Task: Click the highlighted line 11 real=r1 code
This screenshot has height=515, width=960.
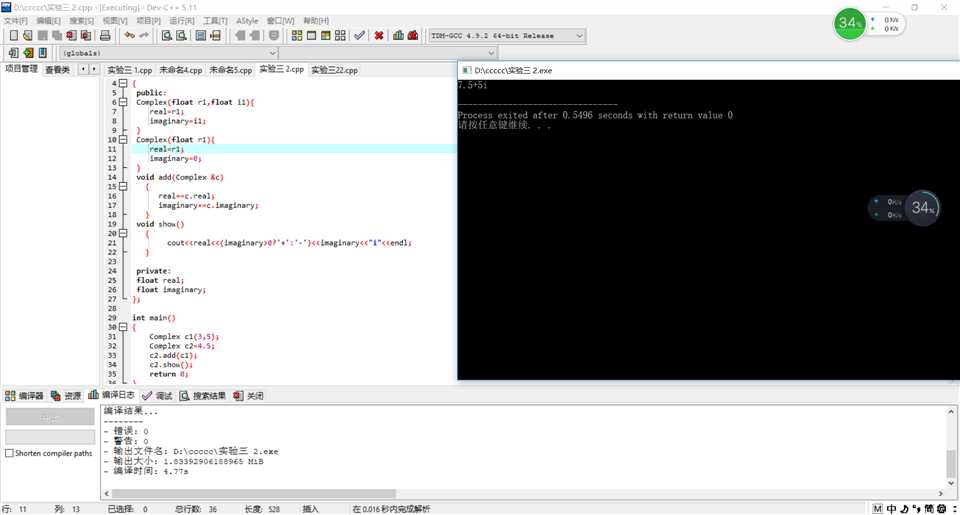Action: point(167,149)
